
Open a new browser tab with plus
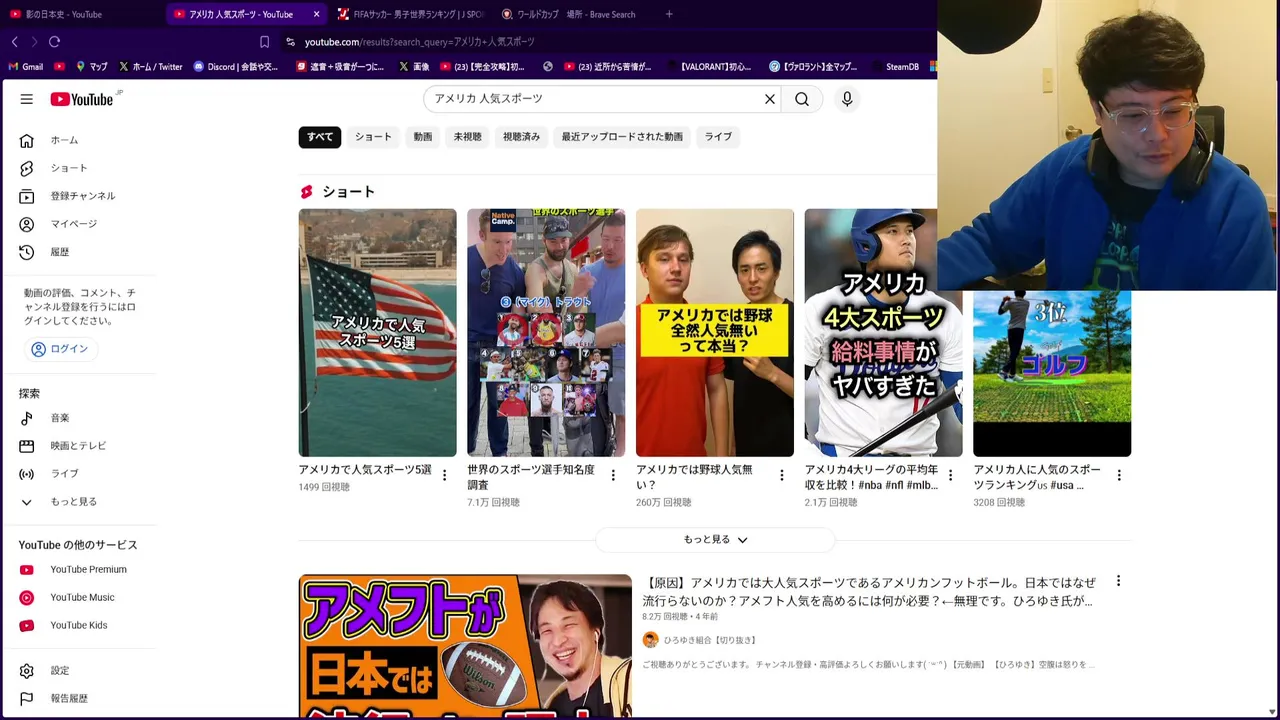pyautogui.click(x=669, y=14)
